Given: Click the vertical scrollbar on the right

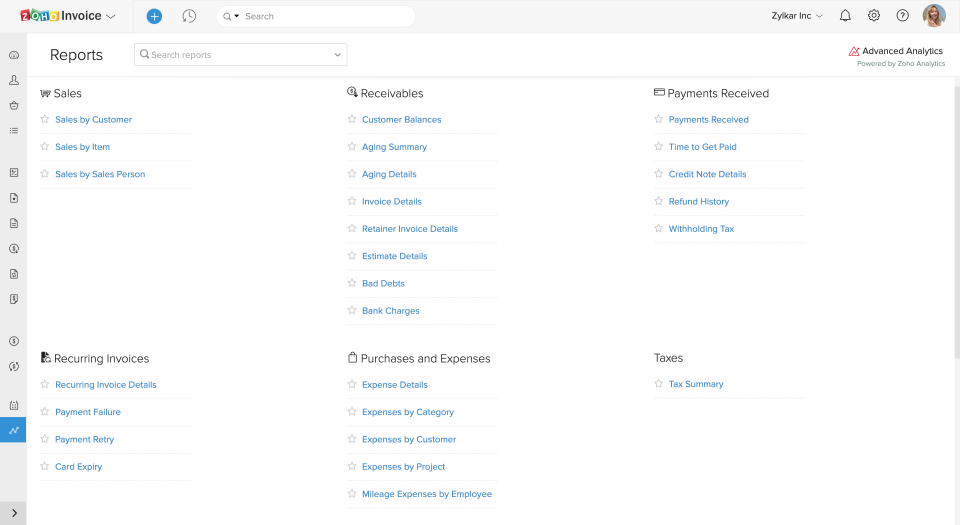Looking at the screenshot, I should [955, 220].
